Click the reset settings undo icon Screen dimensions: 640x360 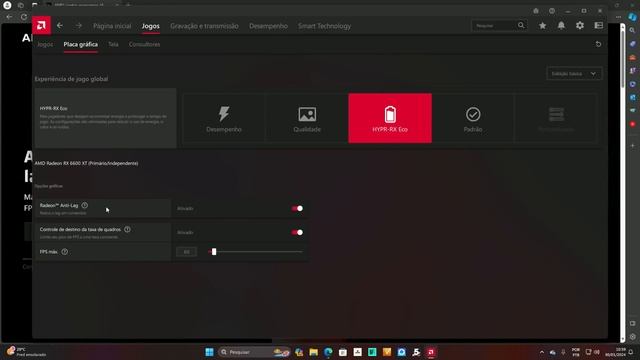coord(598,44)
